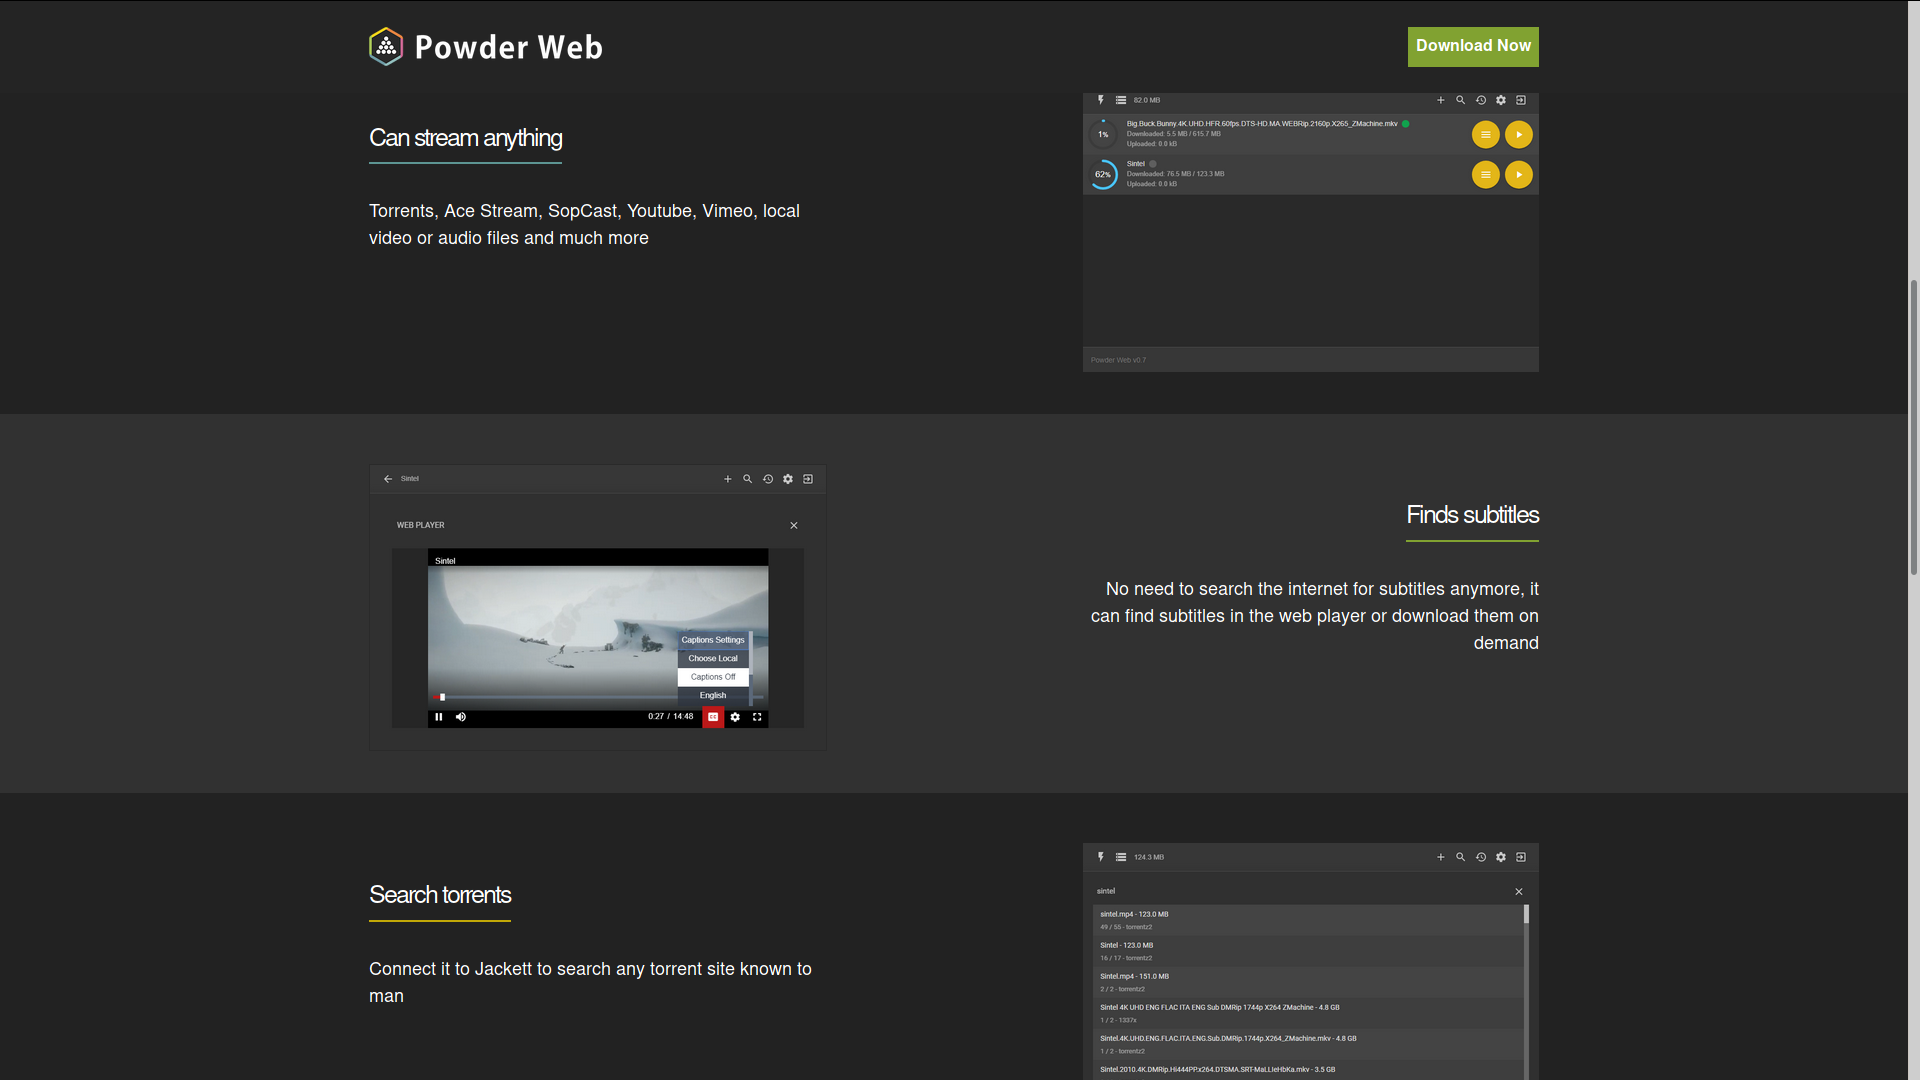
Task: Clear the sintel search with X icon
Action: pos(1518,892)
